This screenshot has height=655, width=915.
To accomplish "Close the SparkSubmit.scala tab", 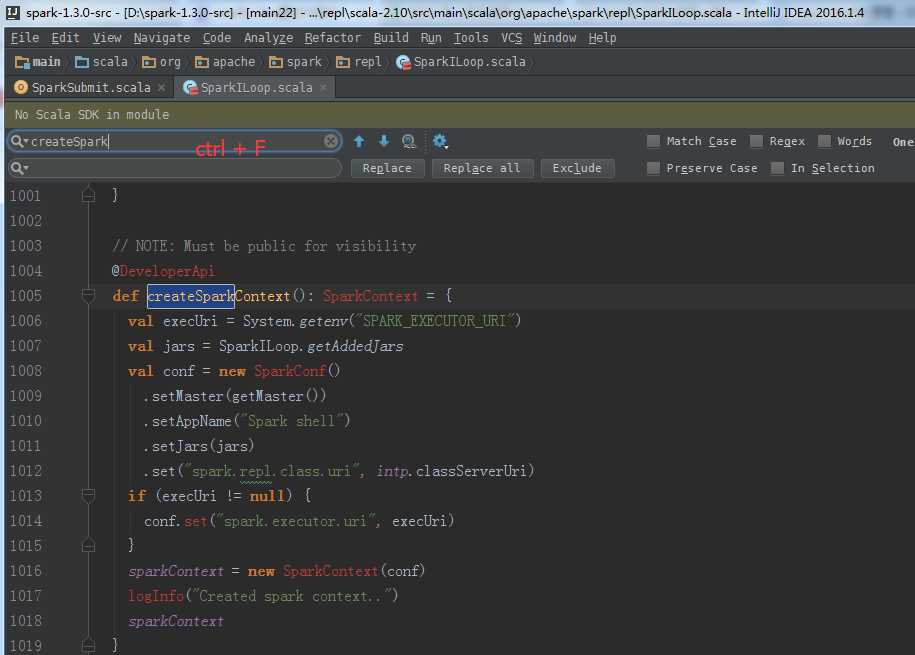I will click(x=162, y=88).
